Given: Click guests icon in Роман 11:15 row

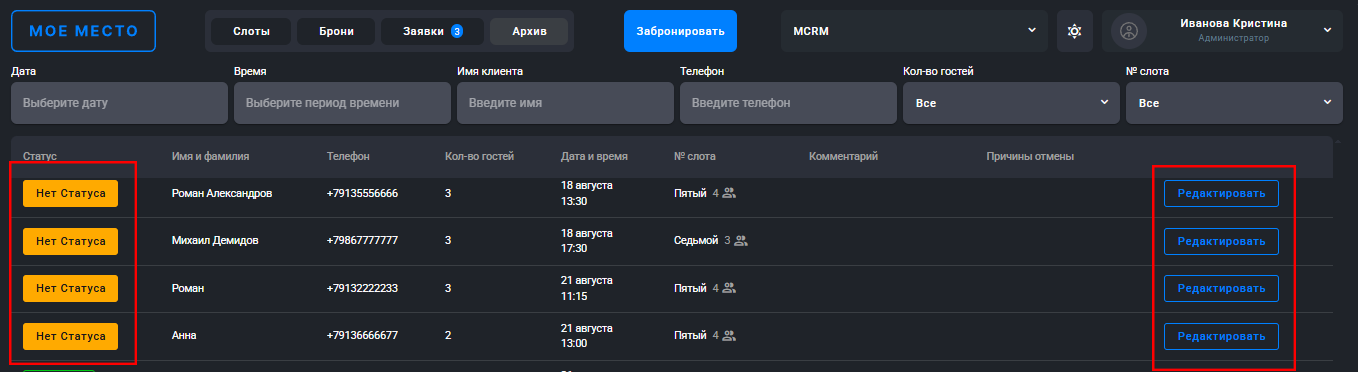Looking at the screenshot, I should (x=729, y=288).
